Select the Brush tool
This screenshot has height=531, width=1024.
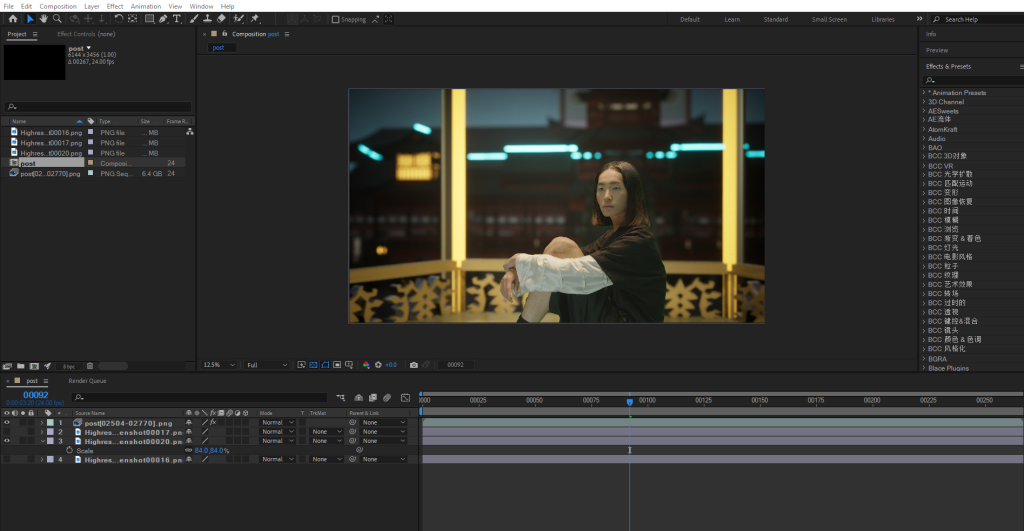pos(194,19)
